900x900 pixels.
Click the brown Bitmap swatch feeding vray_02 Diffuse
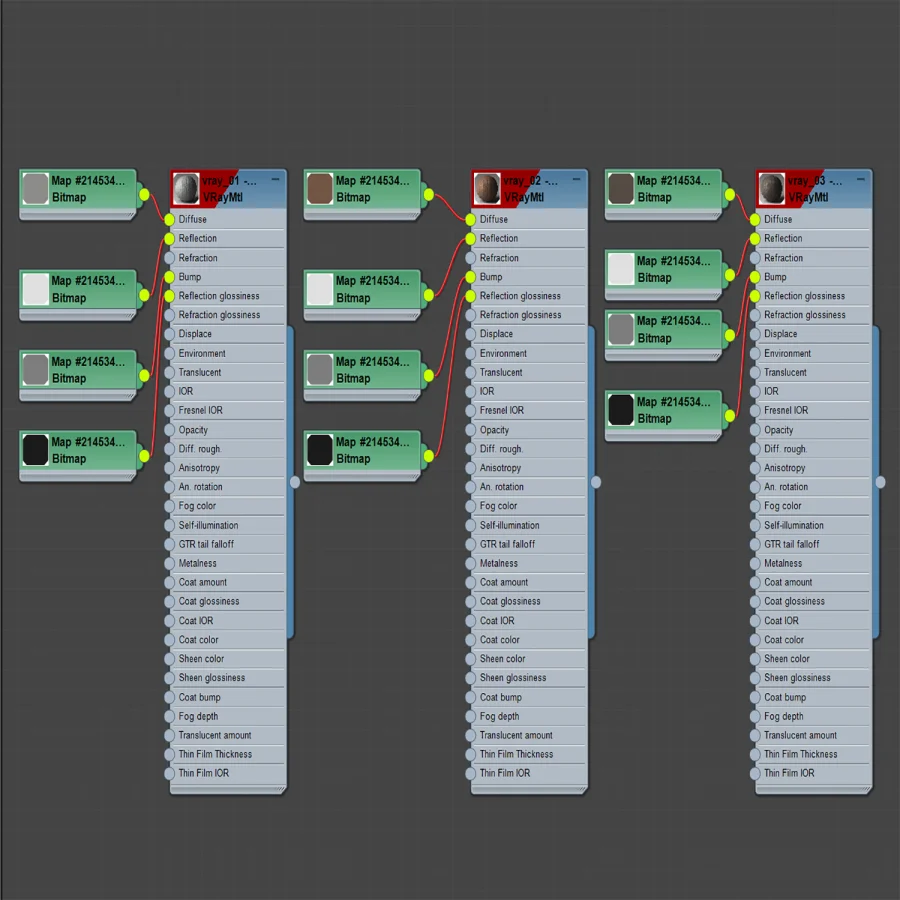pyautogui.click(x=320, y=189)
